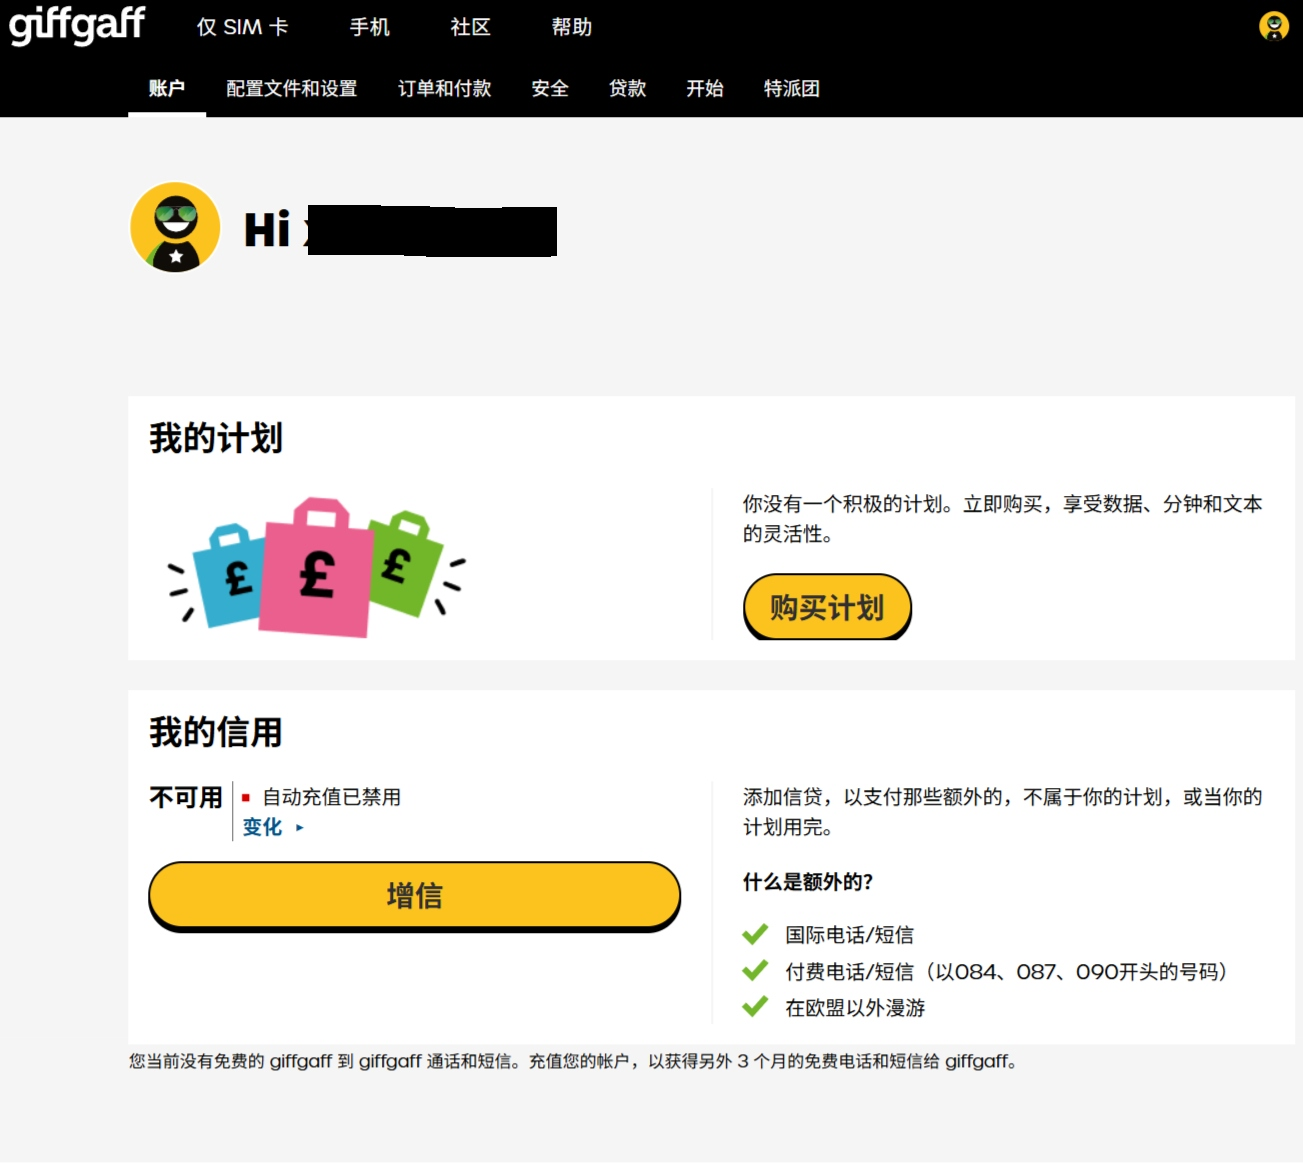Click the 变化 link for auto top-up
The image size is (1303, 1163).
tap(262, 827)
